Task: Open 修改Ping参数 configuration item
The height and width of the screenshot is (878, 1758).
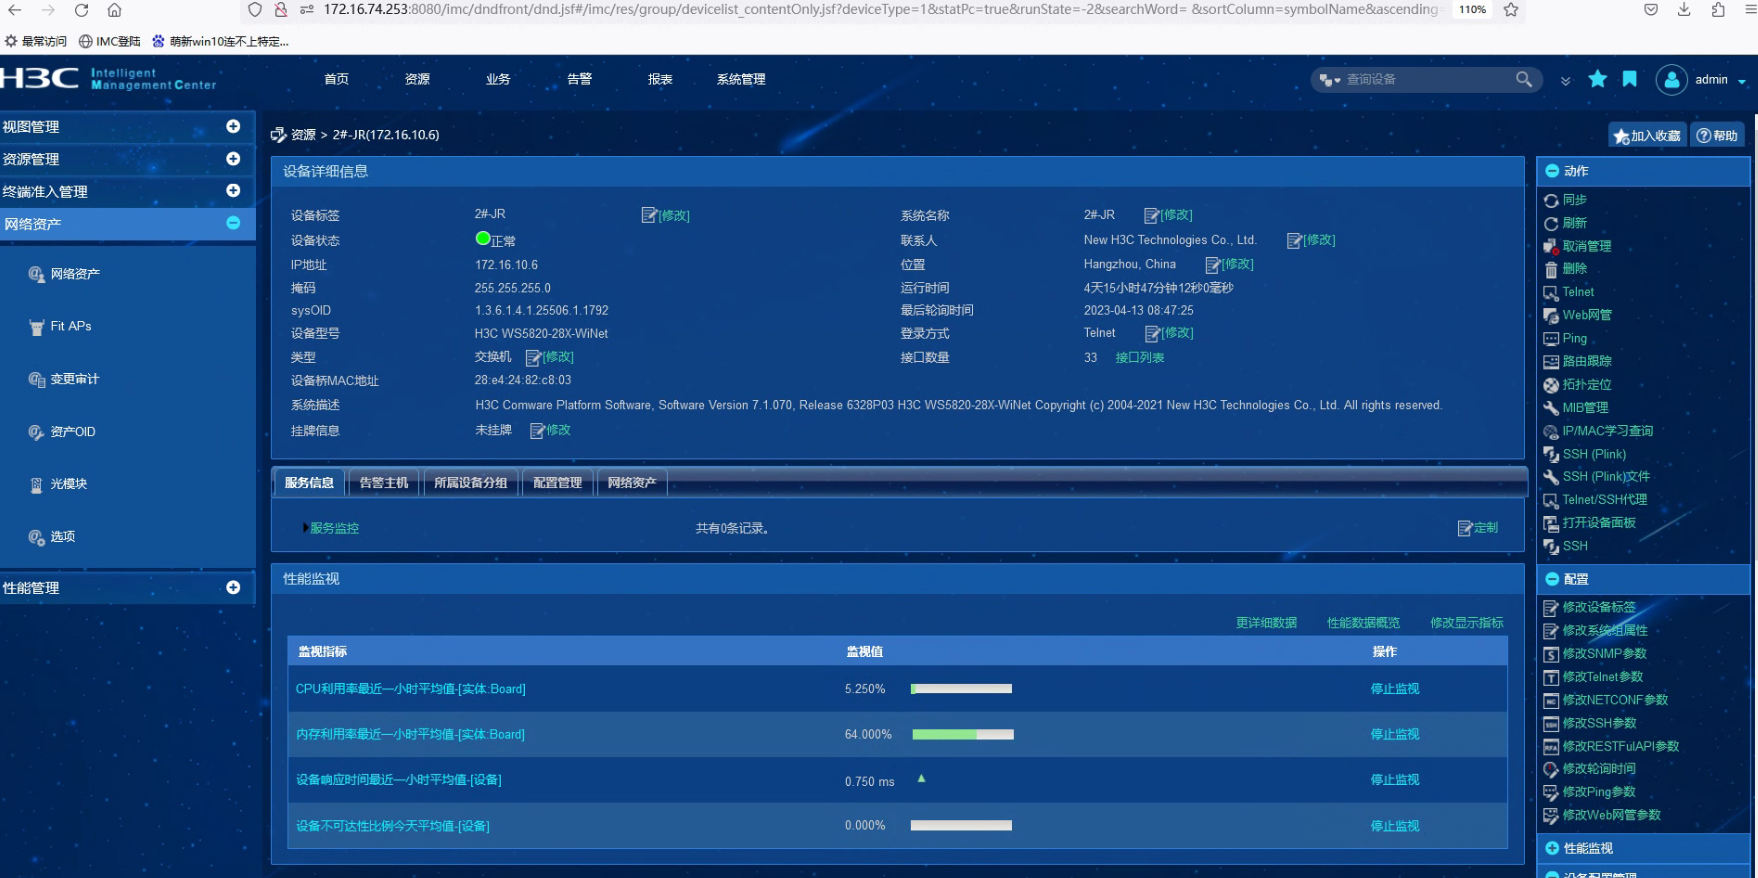Action: (x=1599, y=792)
